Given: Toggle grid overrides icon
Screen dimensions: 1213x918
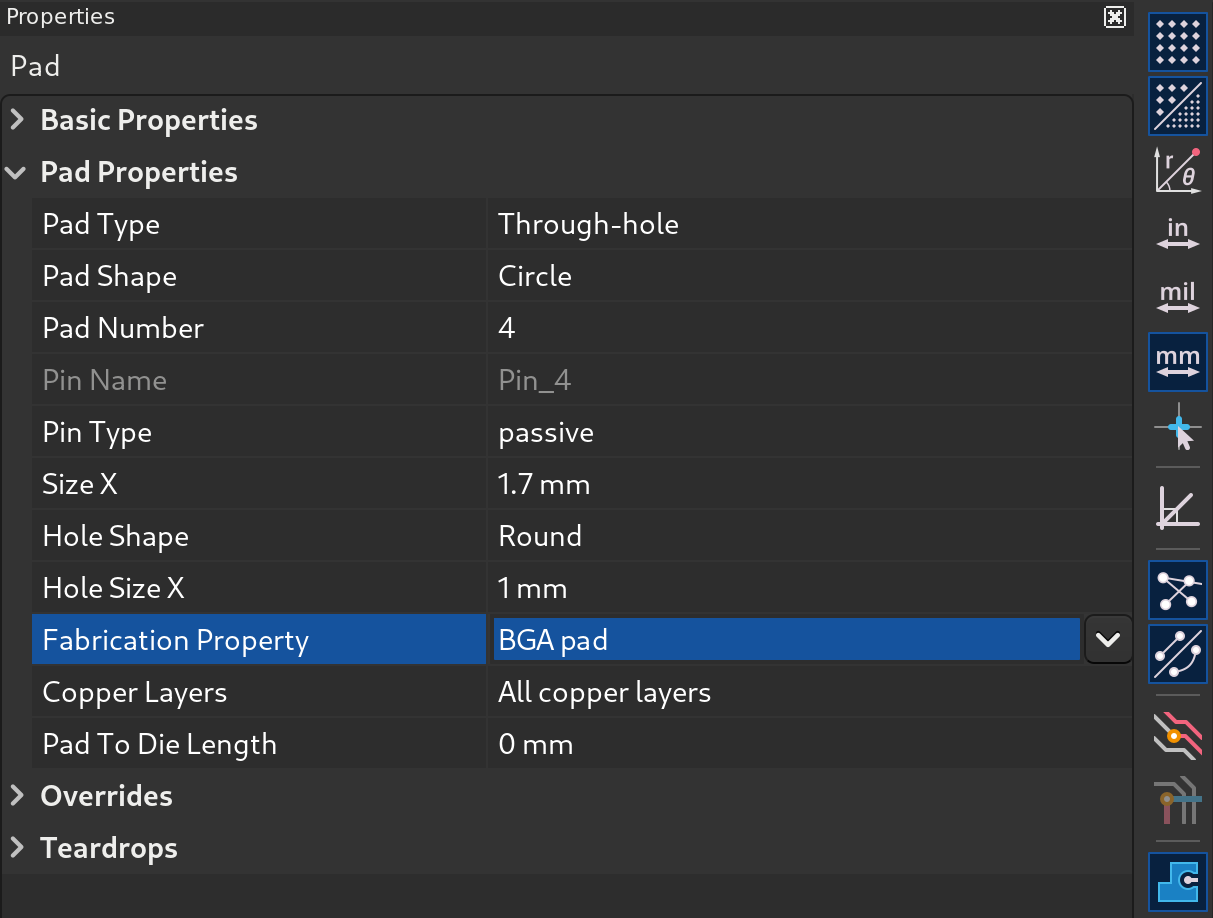Looking at the screenshot, I should [1178, 106].
